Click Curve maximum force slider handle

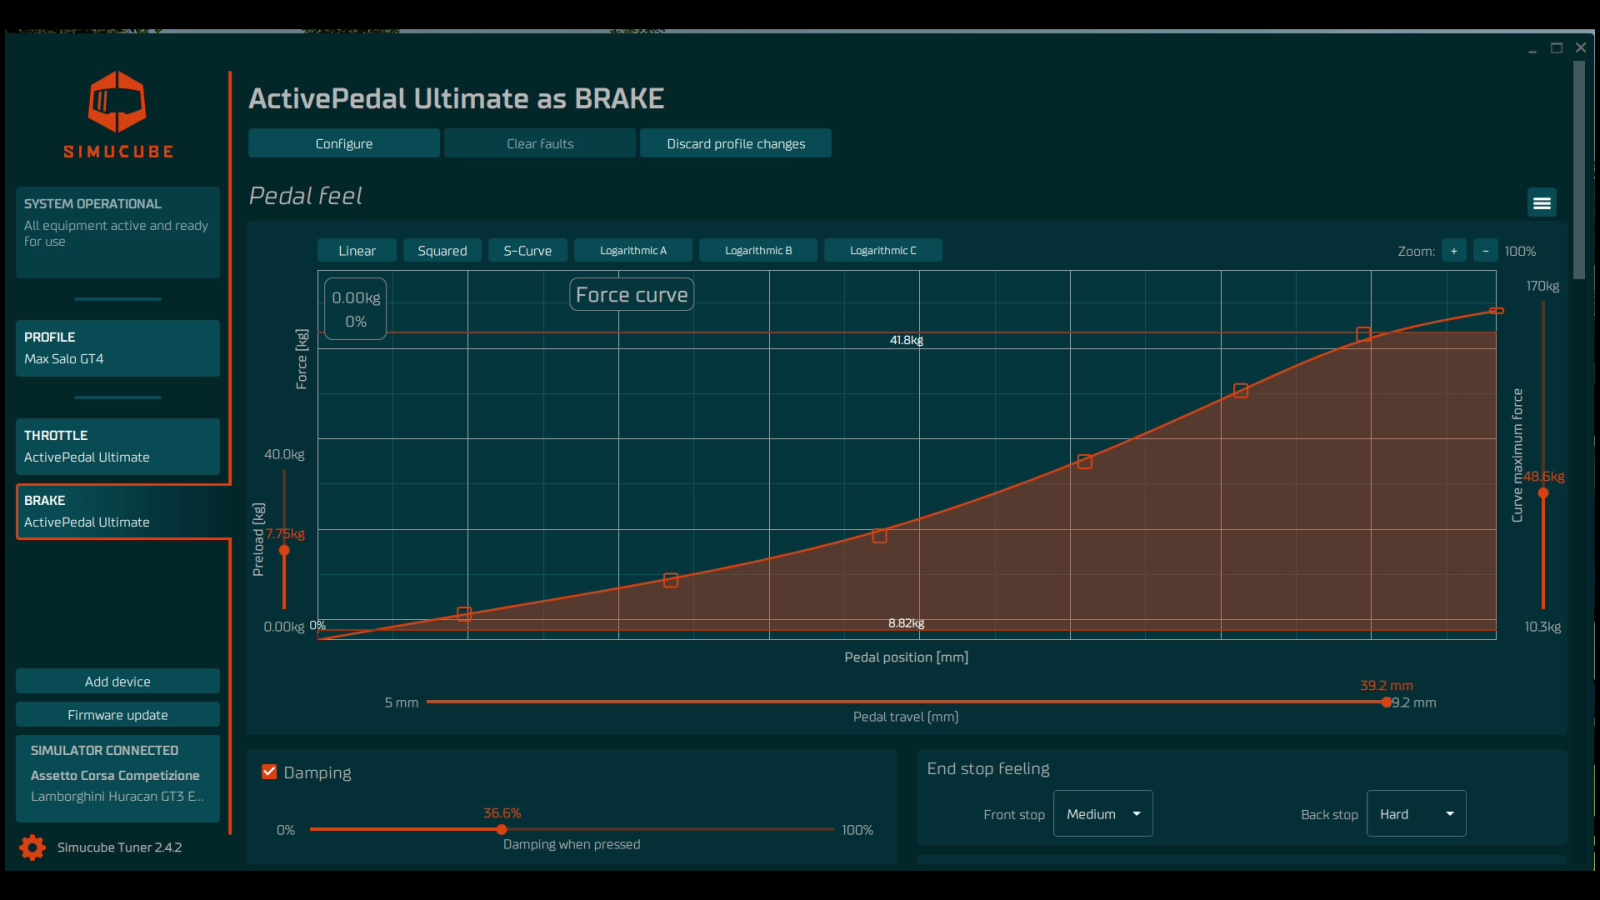(1543, 493)
